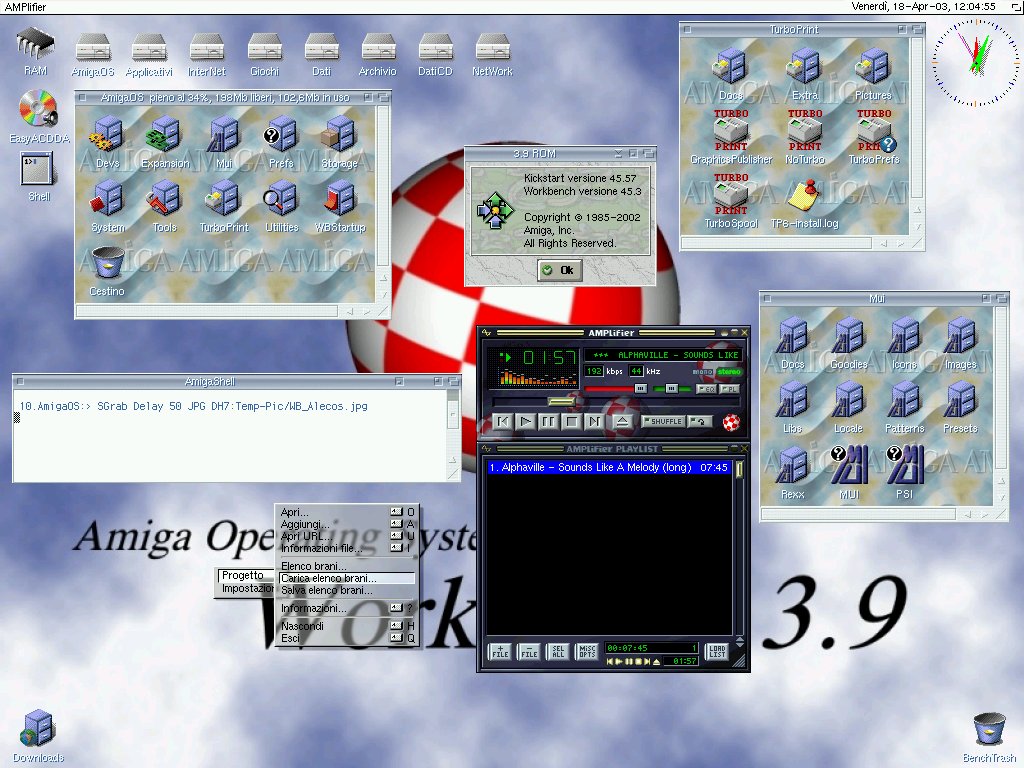
Task: Click the Boing ball logo in AMPlifier
Action: click(732, 422)
